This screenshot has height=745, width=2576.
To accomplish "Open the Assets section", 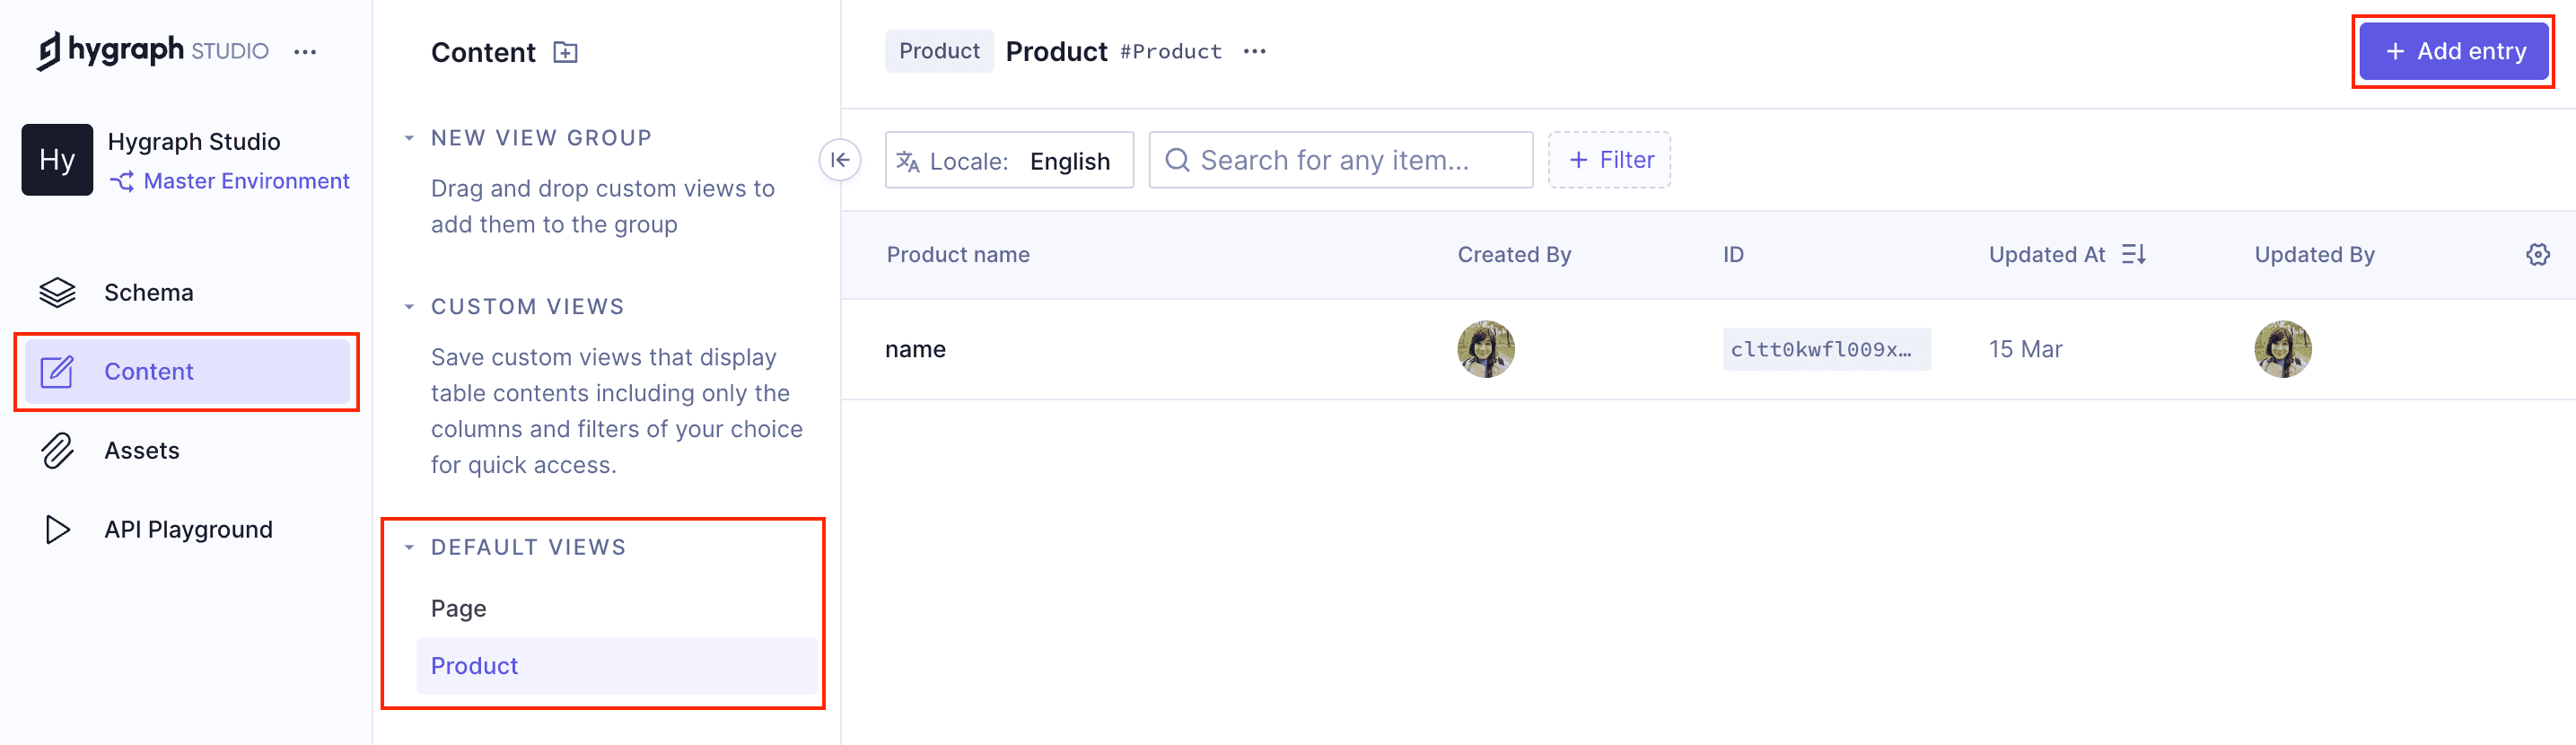I will (141, 450).
